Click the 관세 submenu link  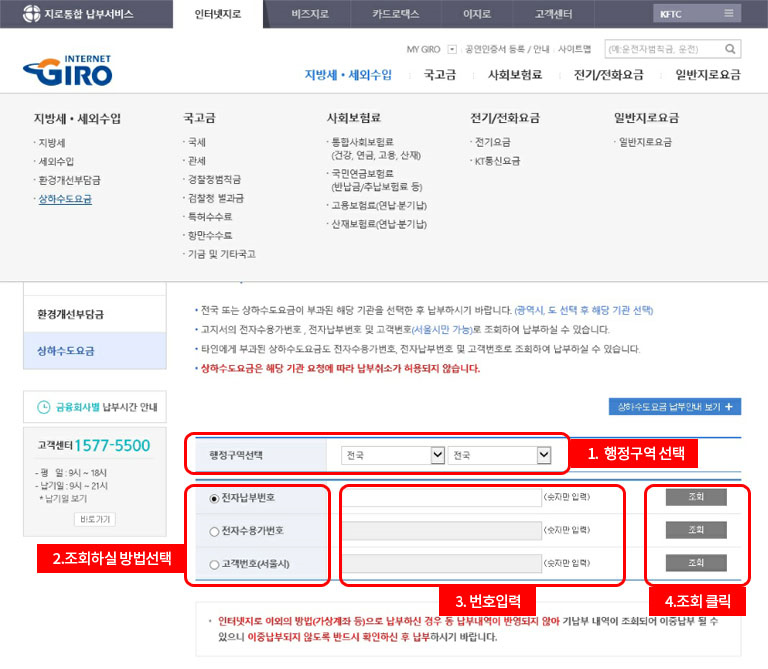point(197,161)
